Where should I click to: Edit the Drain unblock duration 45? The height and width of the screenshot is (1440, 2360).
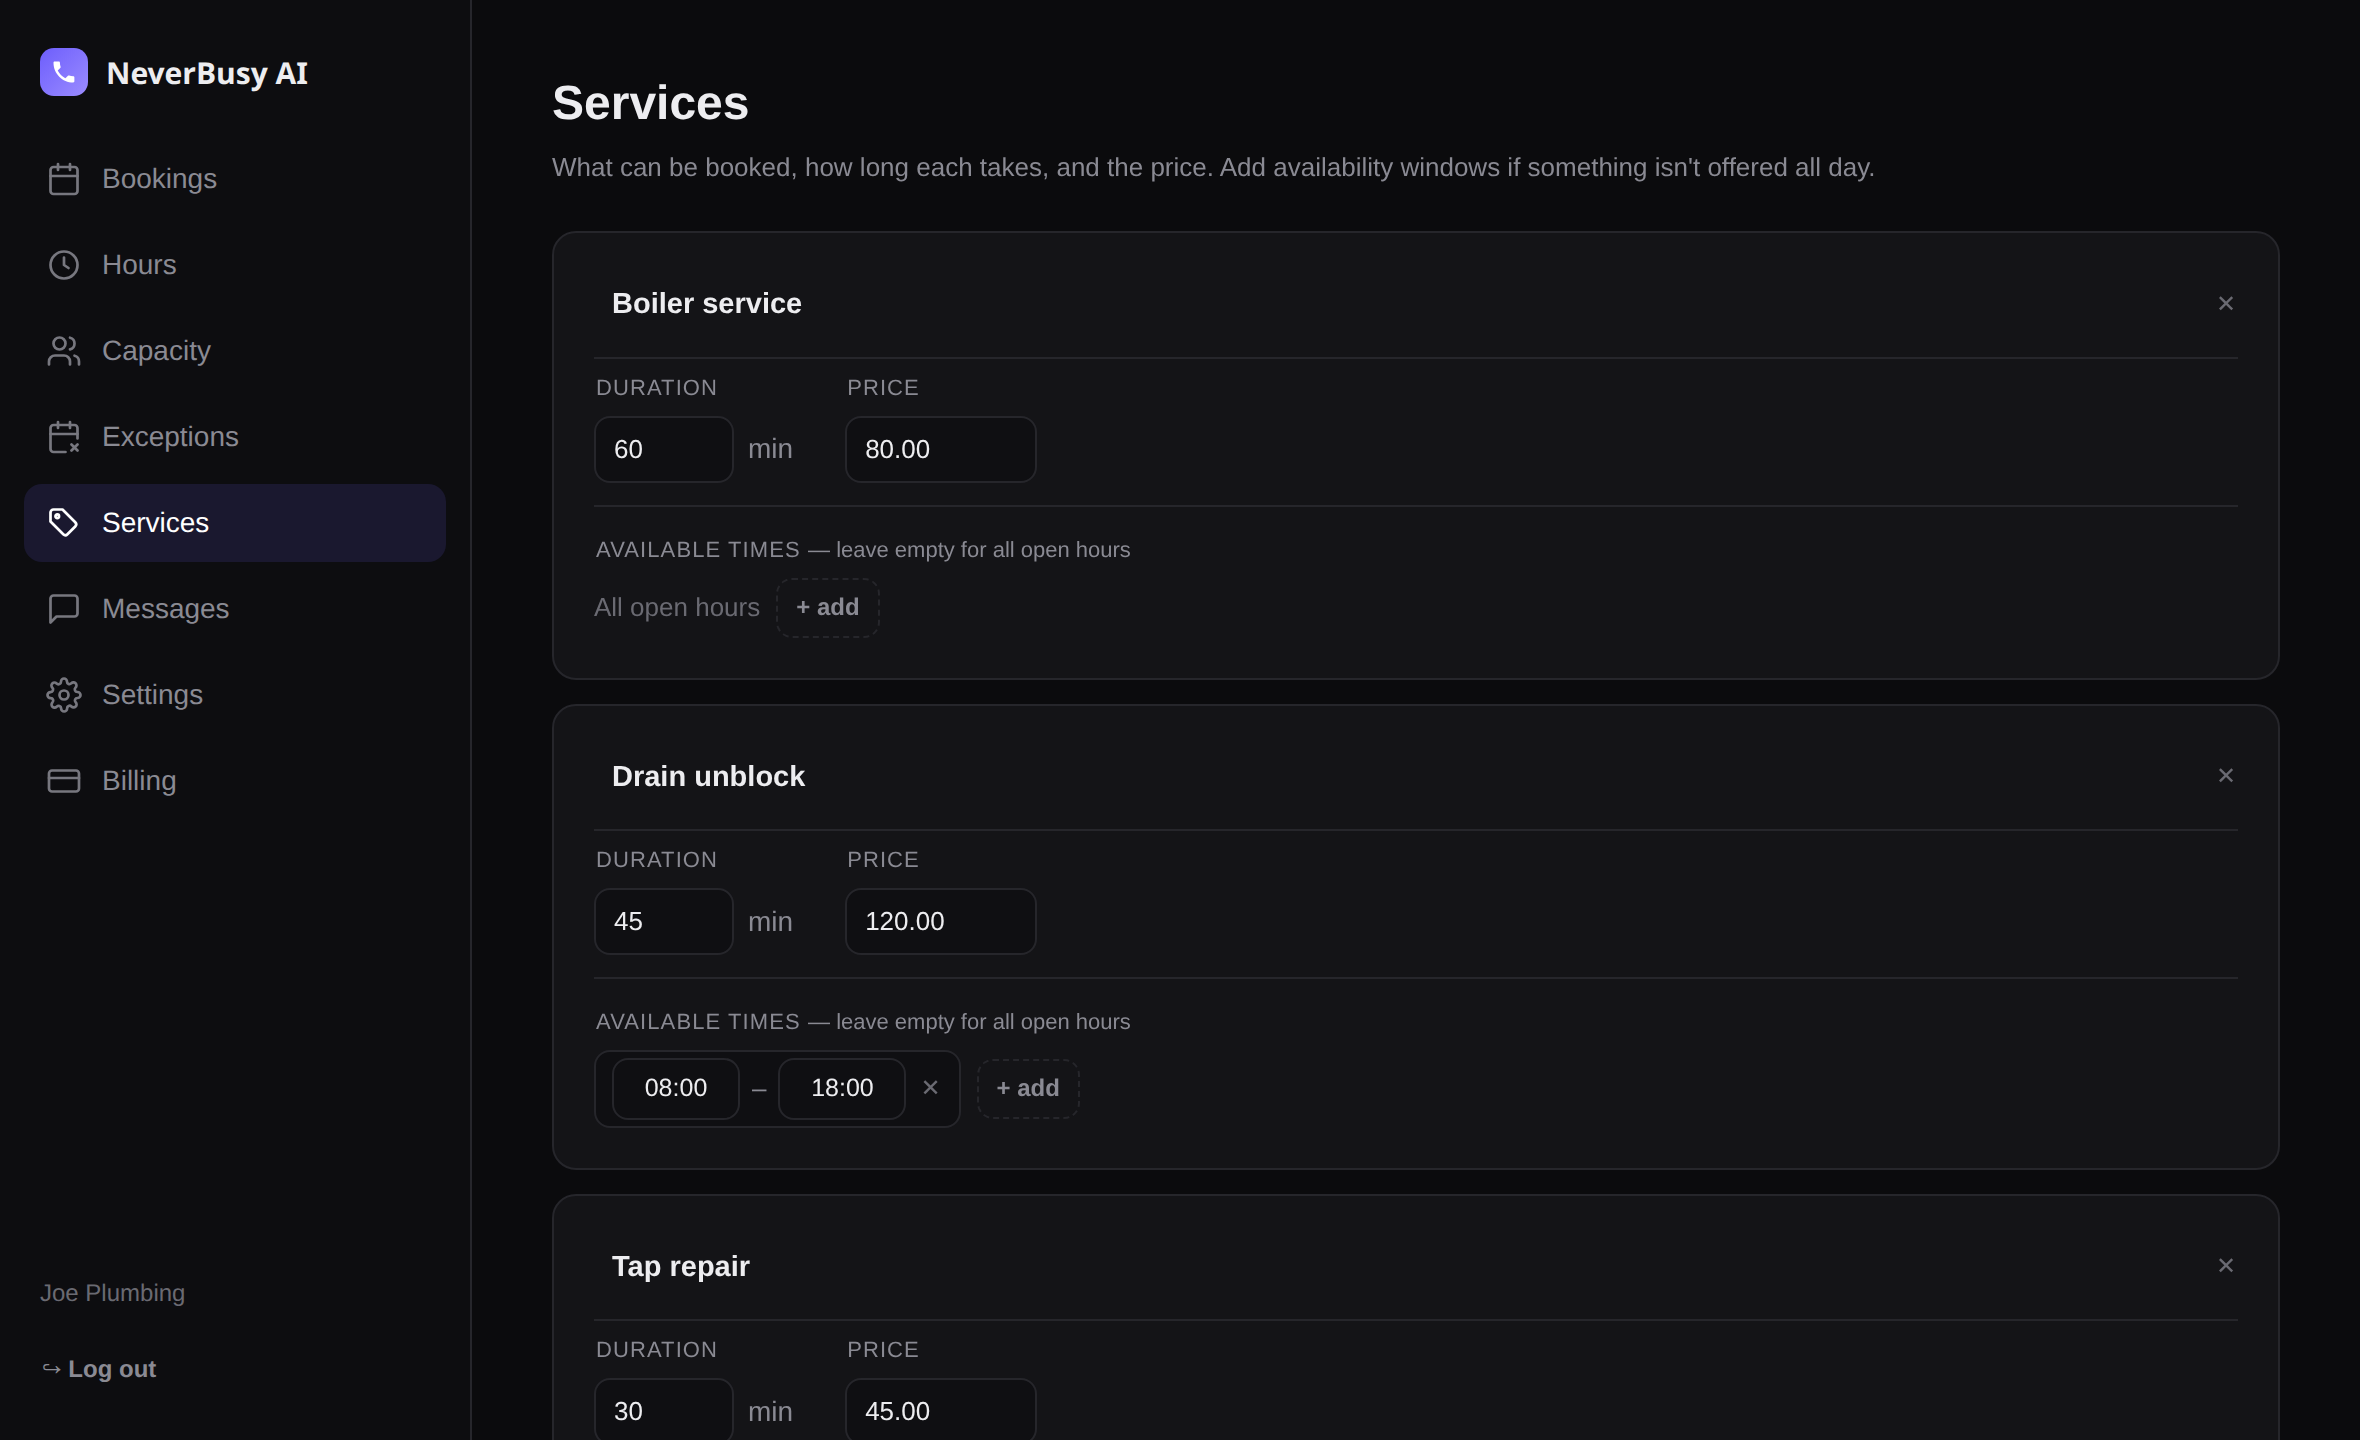664,921
